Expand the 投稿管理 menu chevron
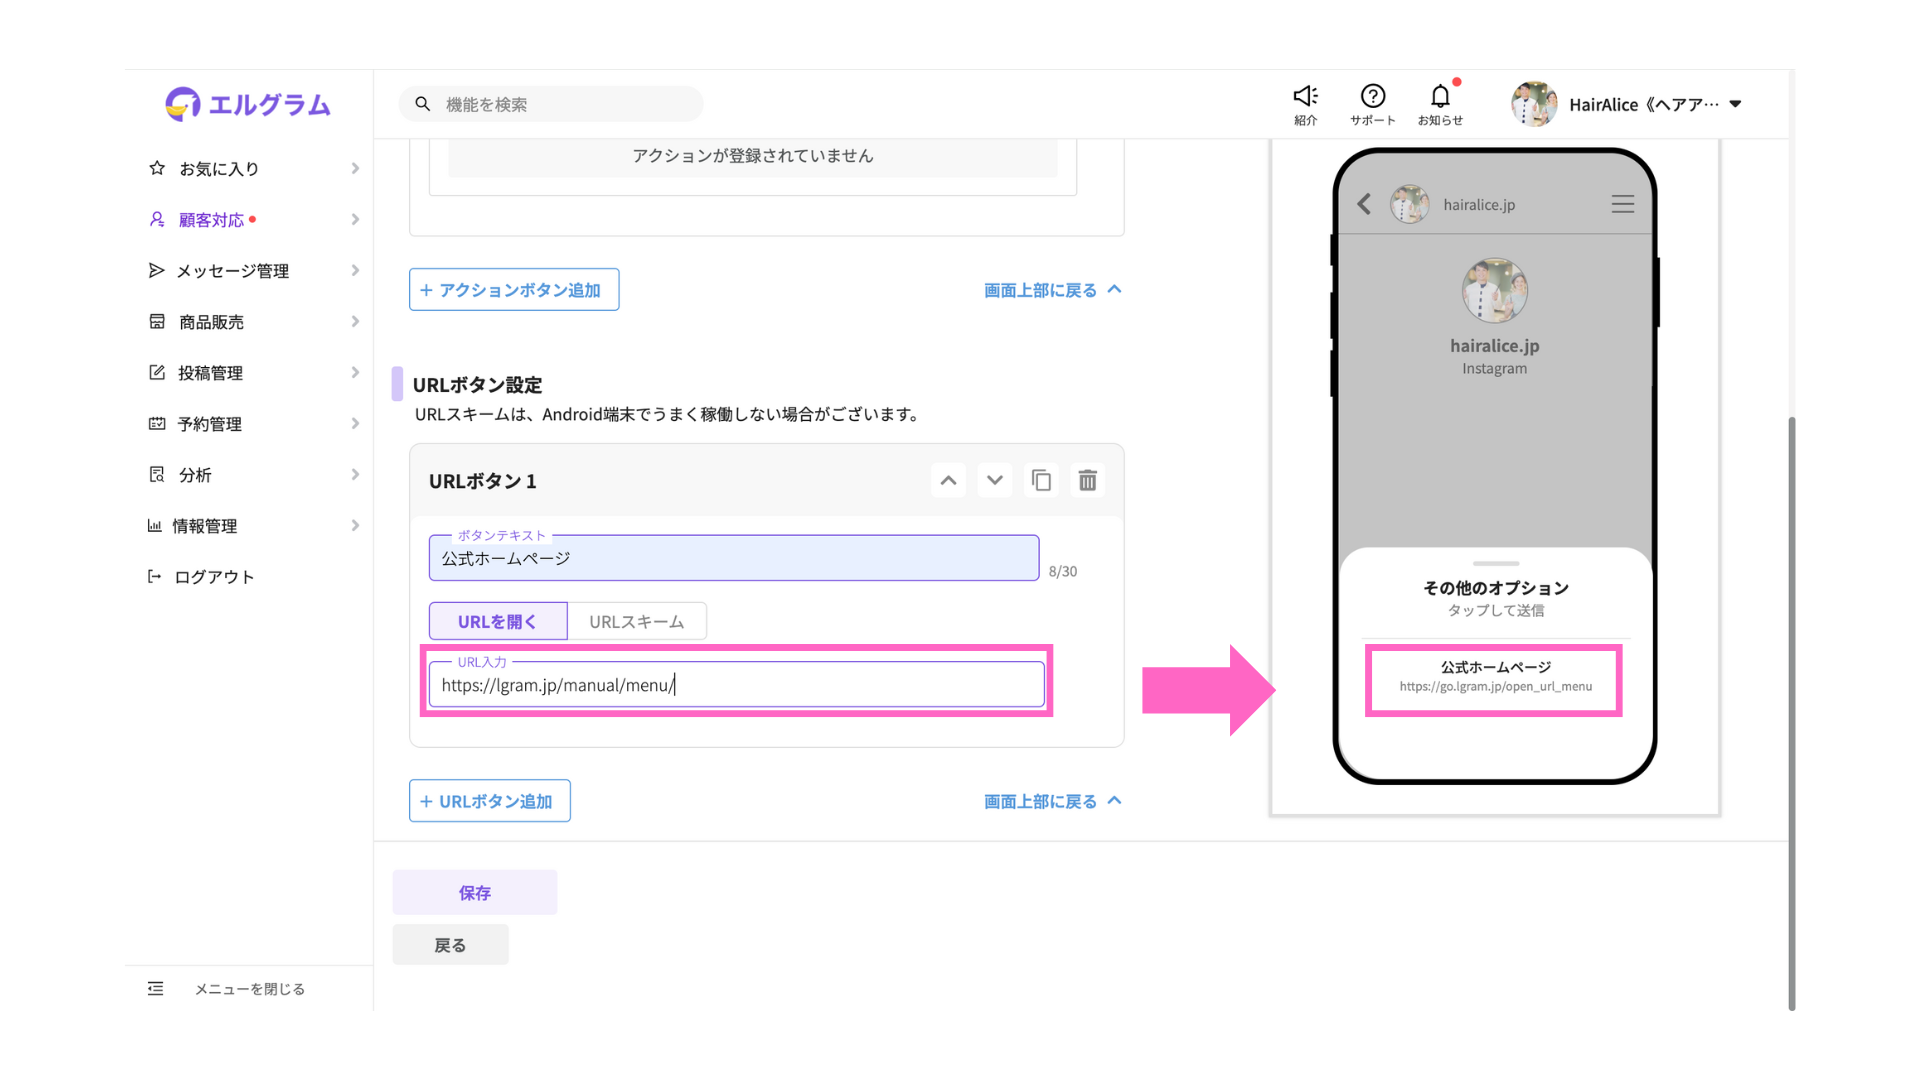The height and width of the screenshot is (1080, 1920). 355,372
